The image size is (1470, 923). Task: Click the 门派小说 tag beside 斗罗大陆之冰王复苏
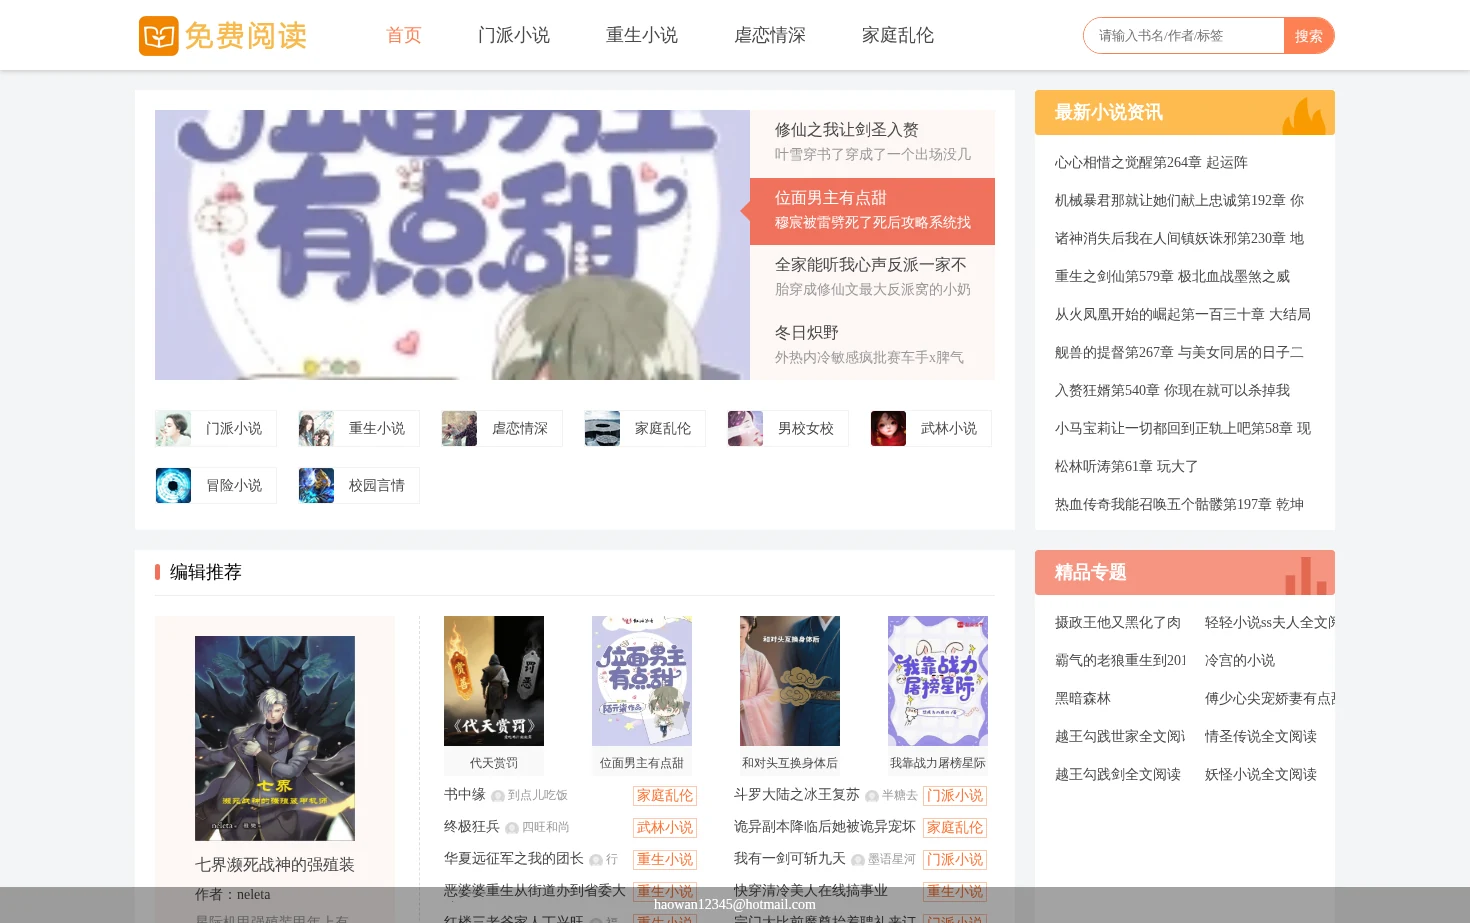click(955, 796)
